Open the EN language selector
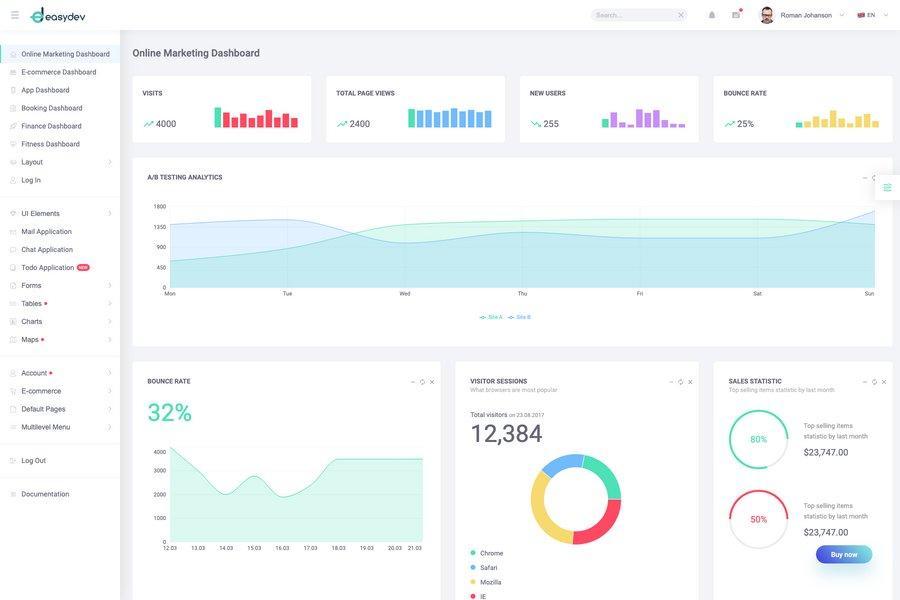This screenshot has width=900, height=600. pyautogui.click(x=869, y=13)
